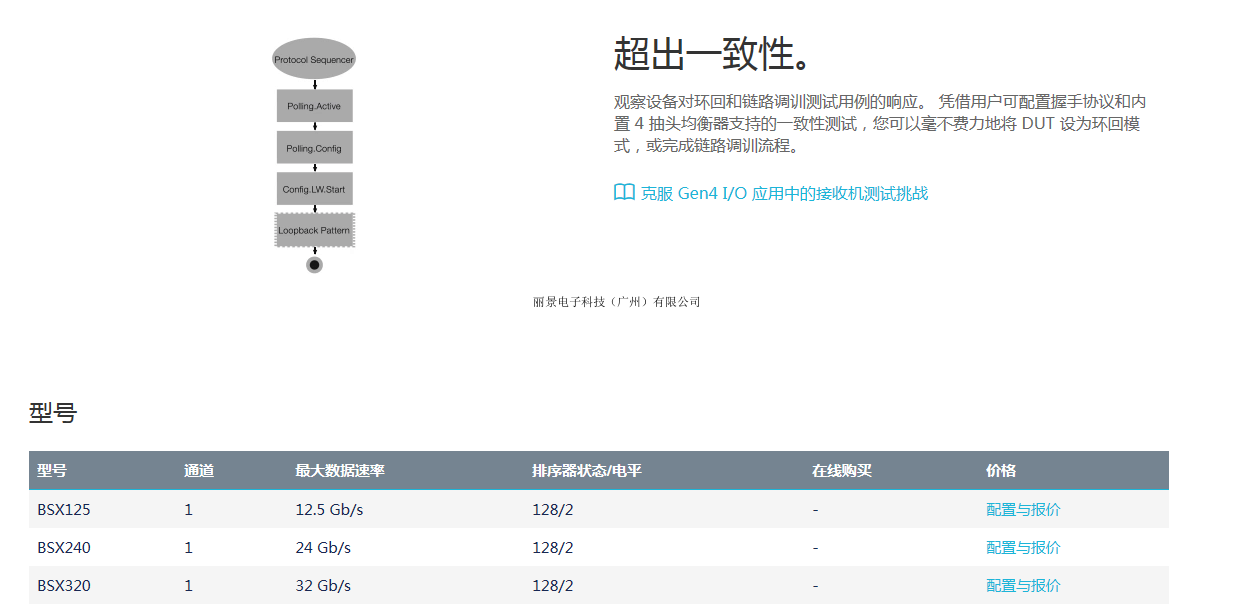Click the 最大数据速率 column header
The width and height of the screenshot is (1234, 609).
(x=340, y=470)
